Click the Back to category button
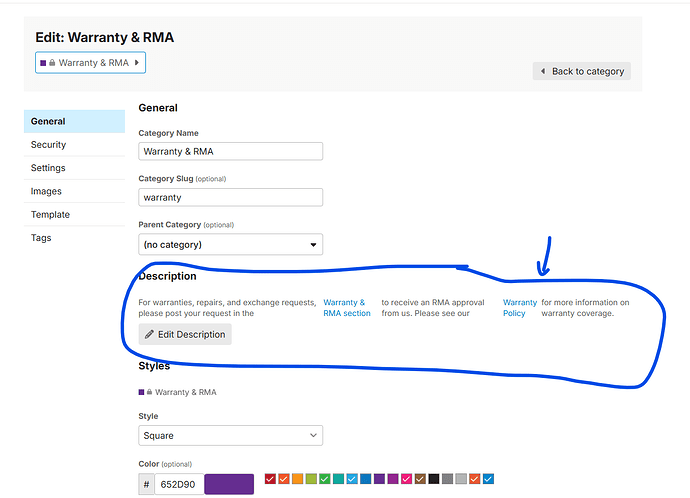The image size is (690, 498). pyautogui.click(x=582, y=71)
